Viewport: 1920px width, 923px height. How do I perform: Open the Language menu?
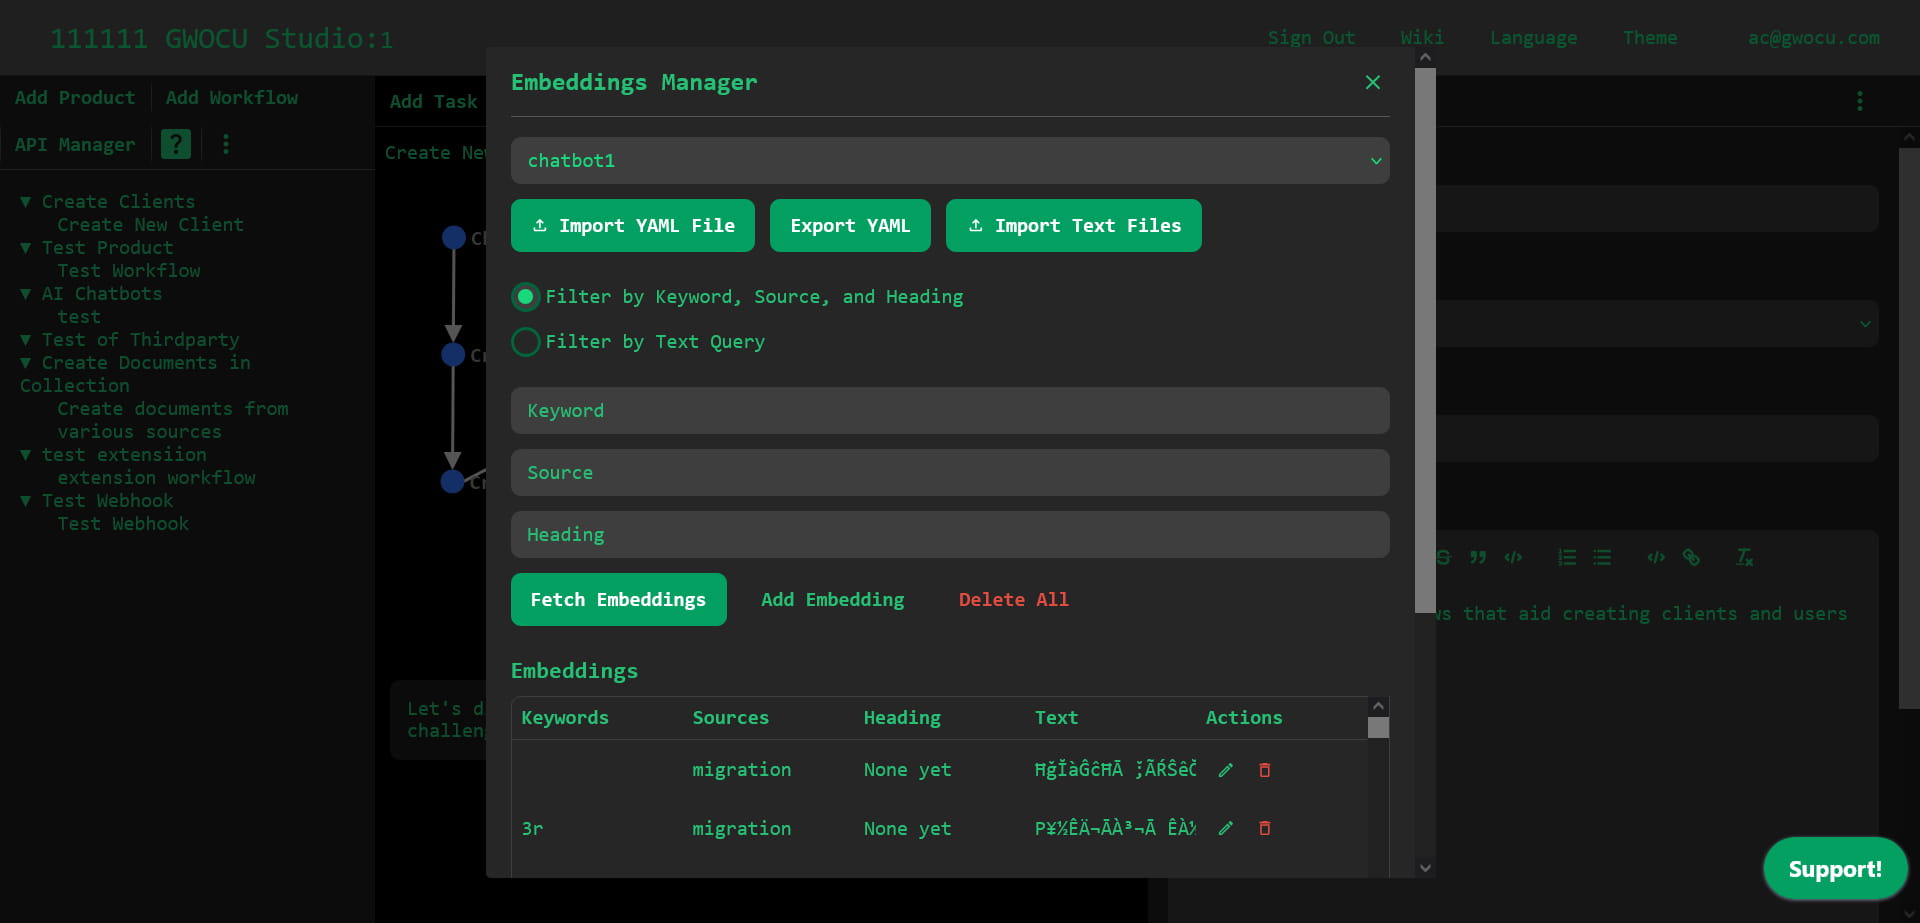1533,38
